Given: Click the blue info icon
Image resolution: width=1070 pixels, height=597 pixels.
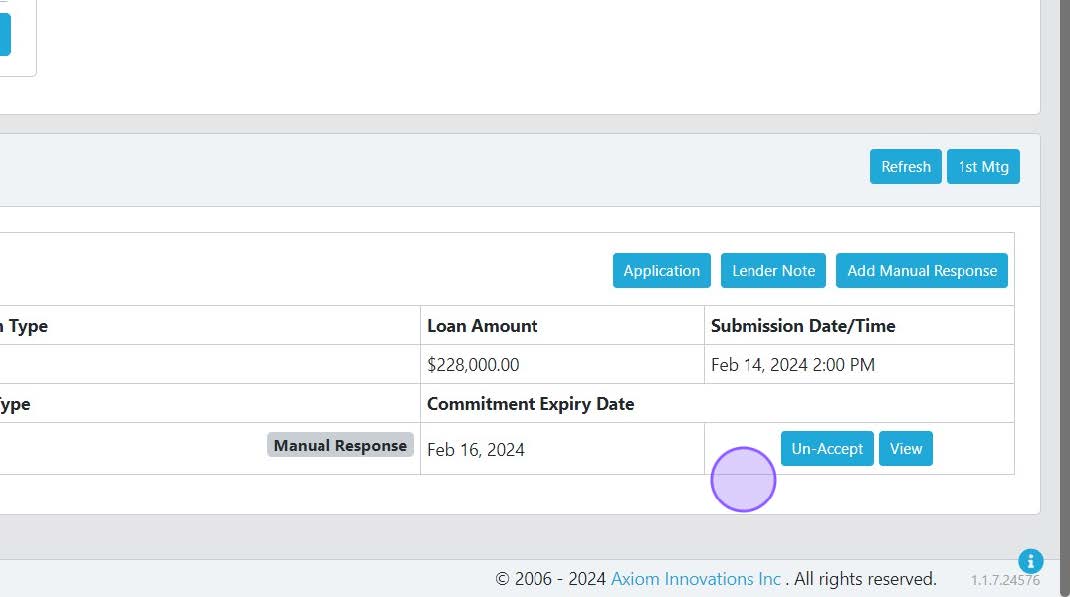Looking at the screenshot, I should pos(1030,561).
